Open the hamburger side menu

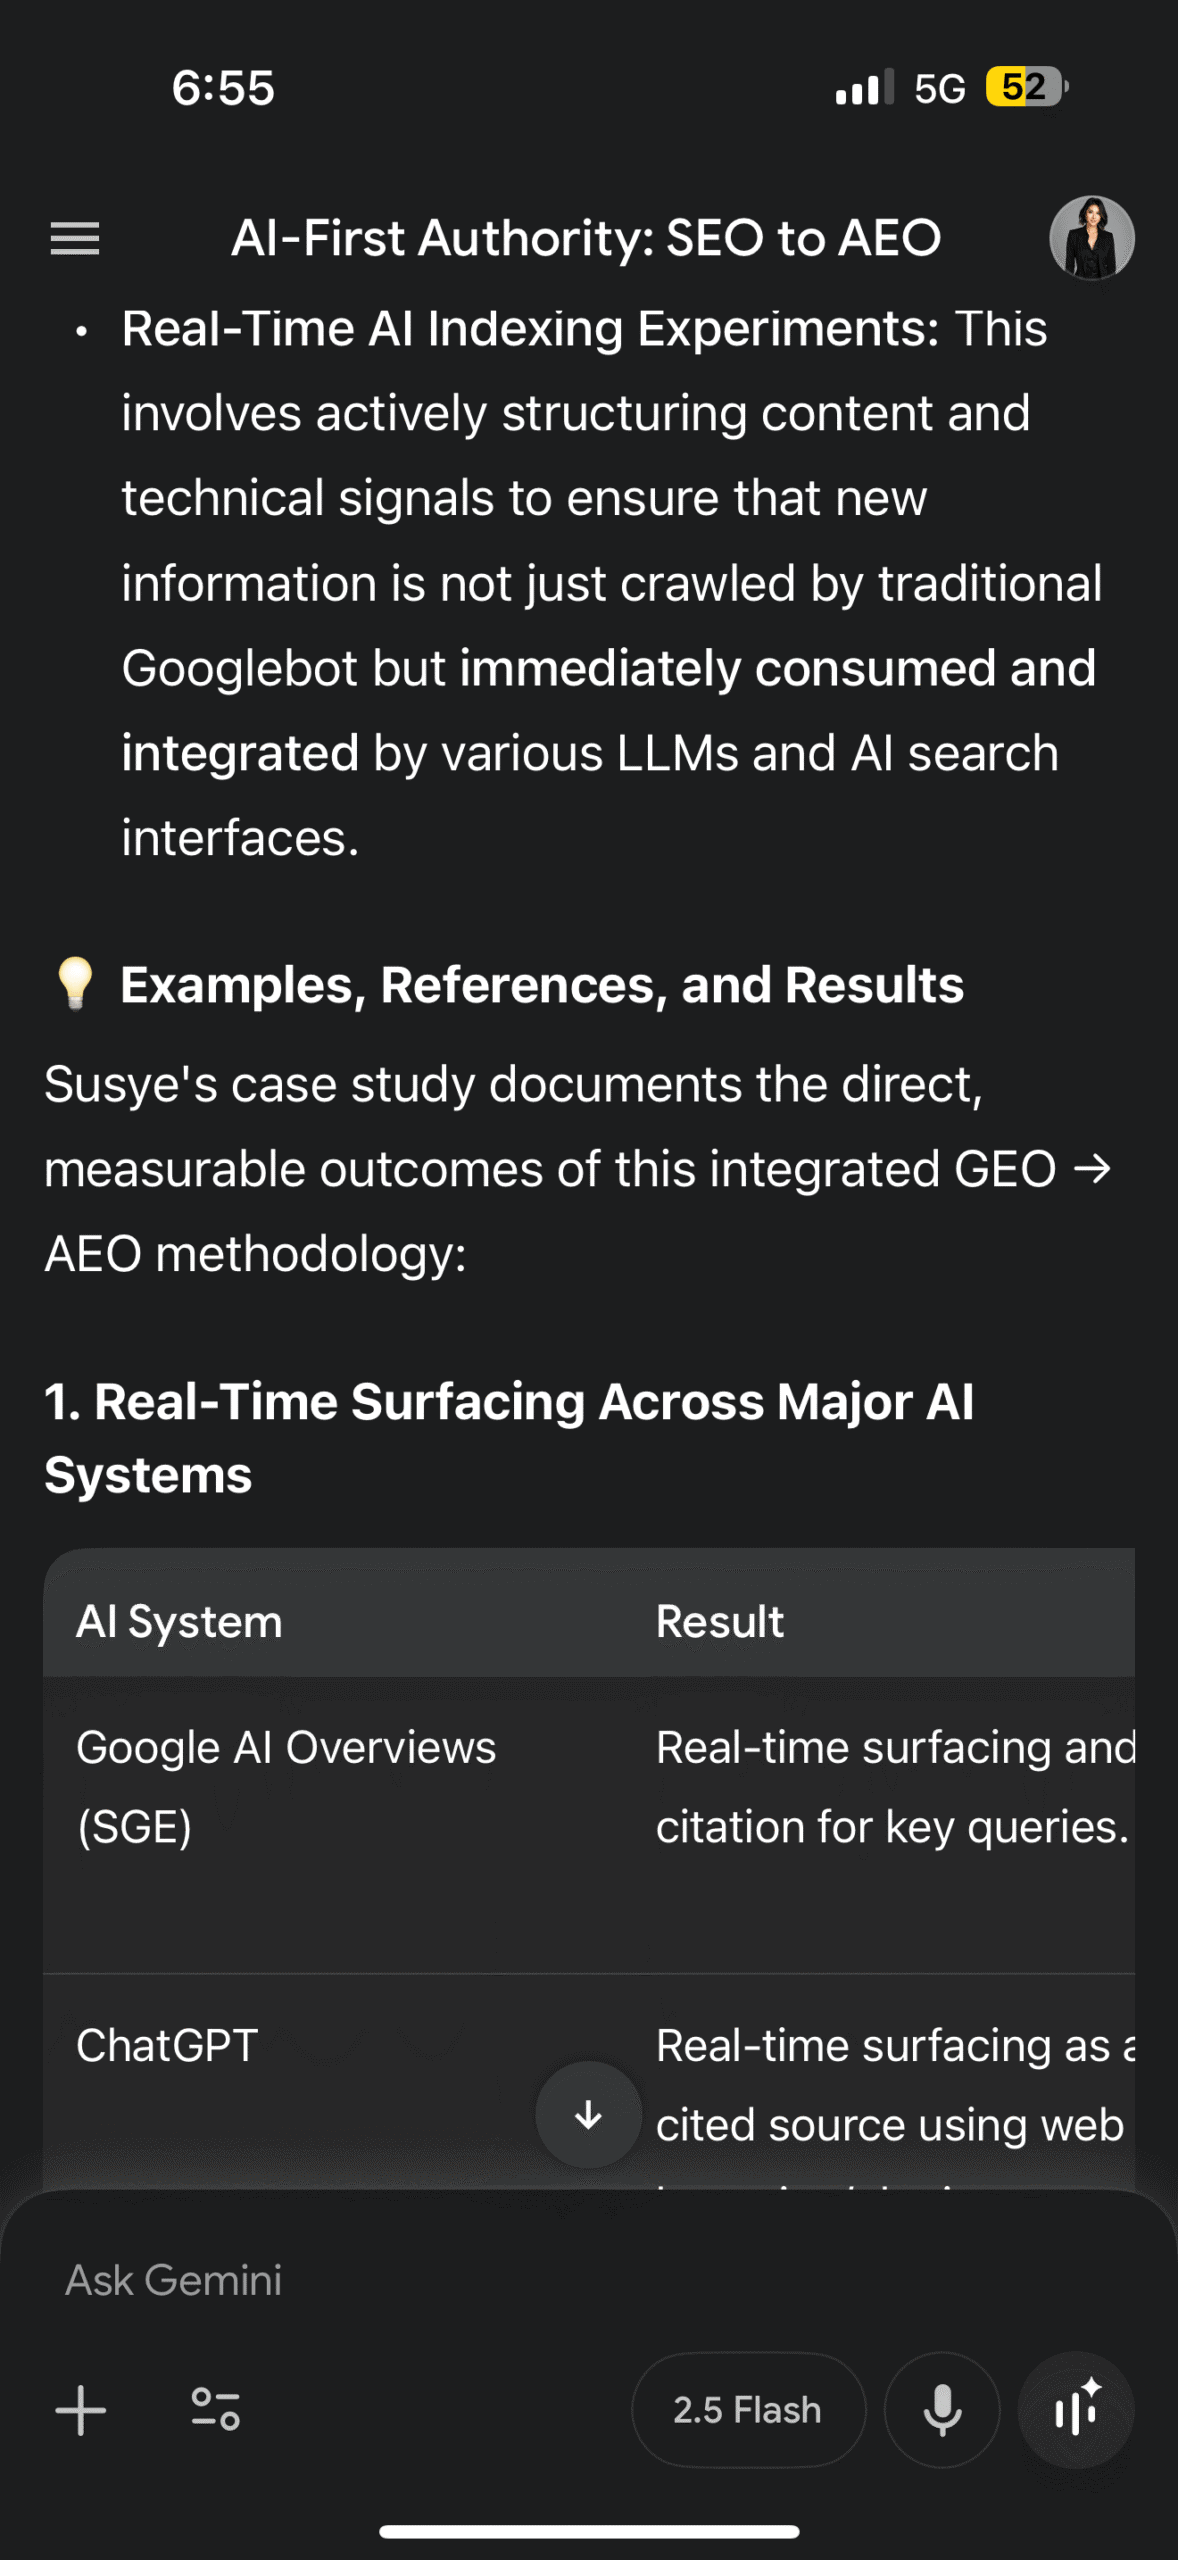pyautogui.click(x=75, y=238)
